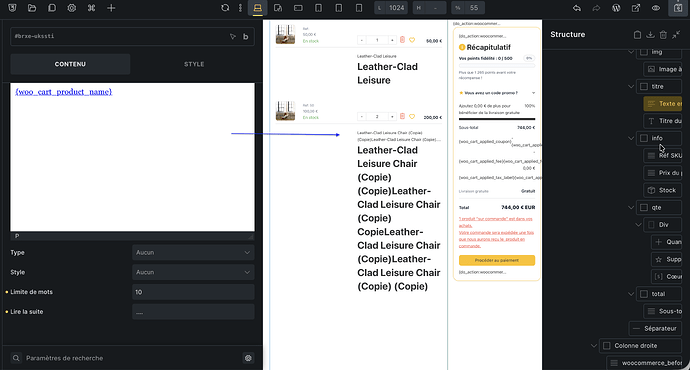Screen dimensions: 690x370
Task: Select the woocommerce_befor element in Structure
Action: click(x=645, y=363)
